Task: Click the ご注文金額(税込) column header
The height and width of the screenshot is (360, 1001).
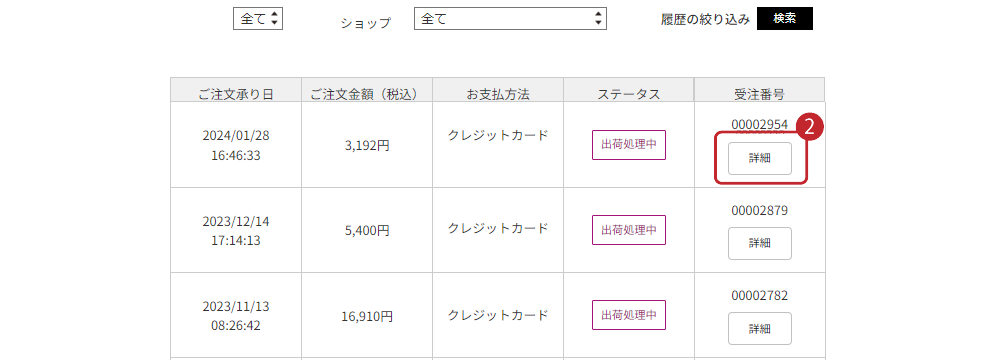Action: (x=367, y=94)
